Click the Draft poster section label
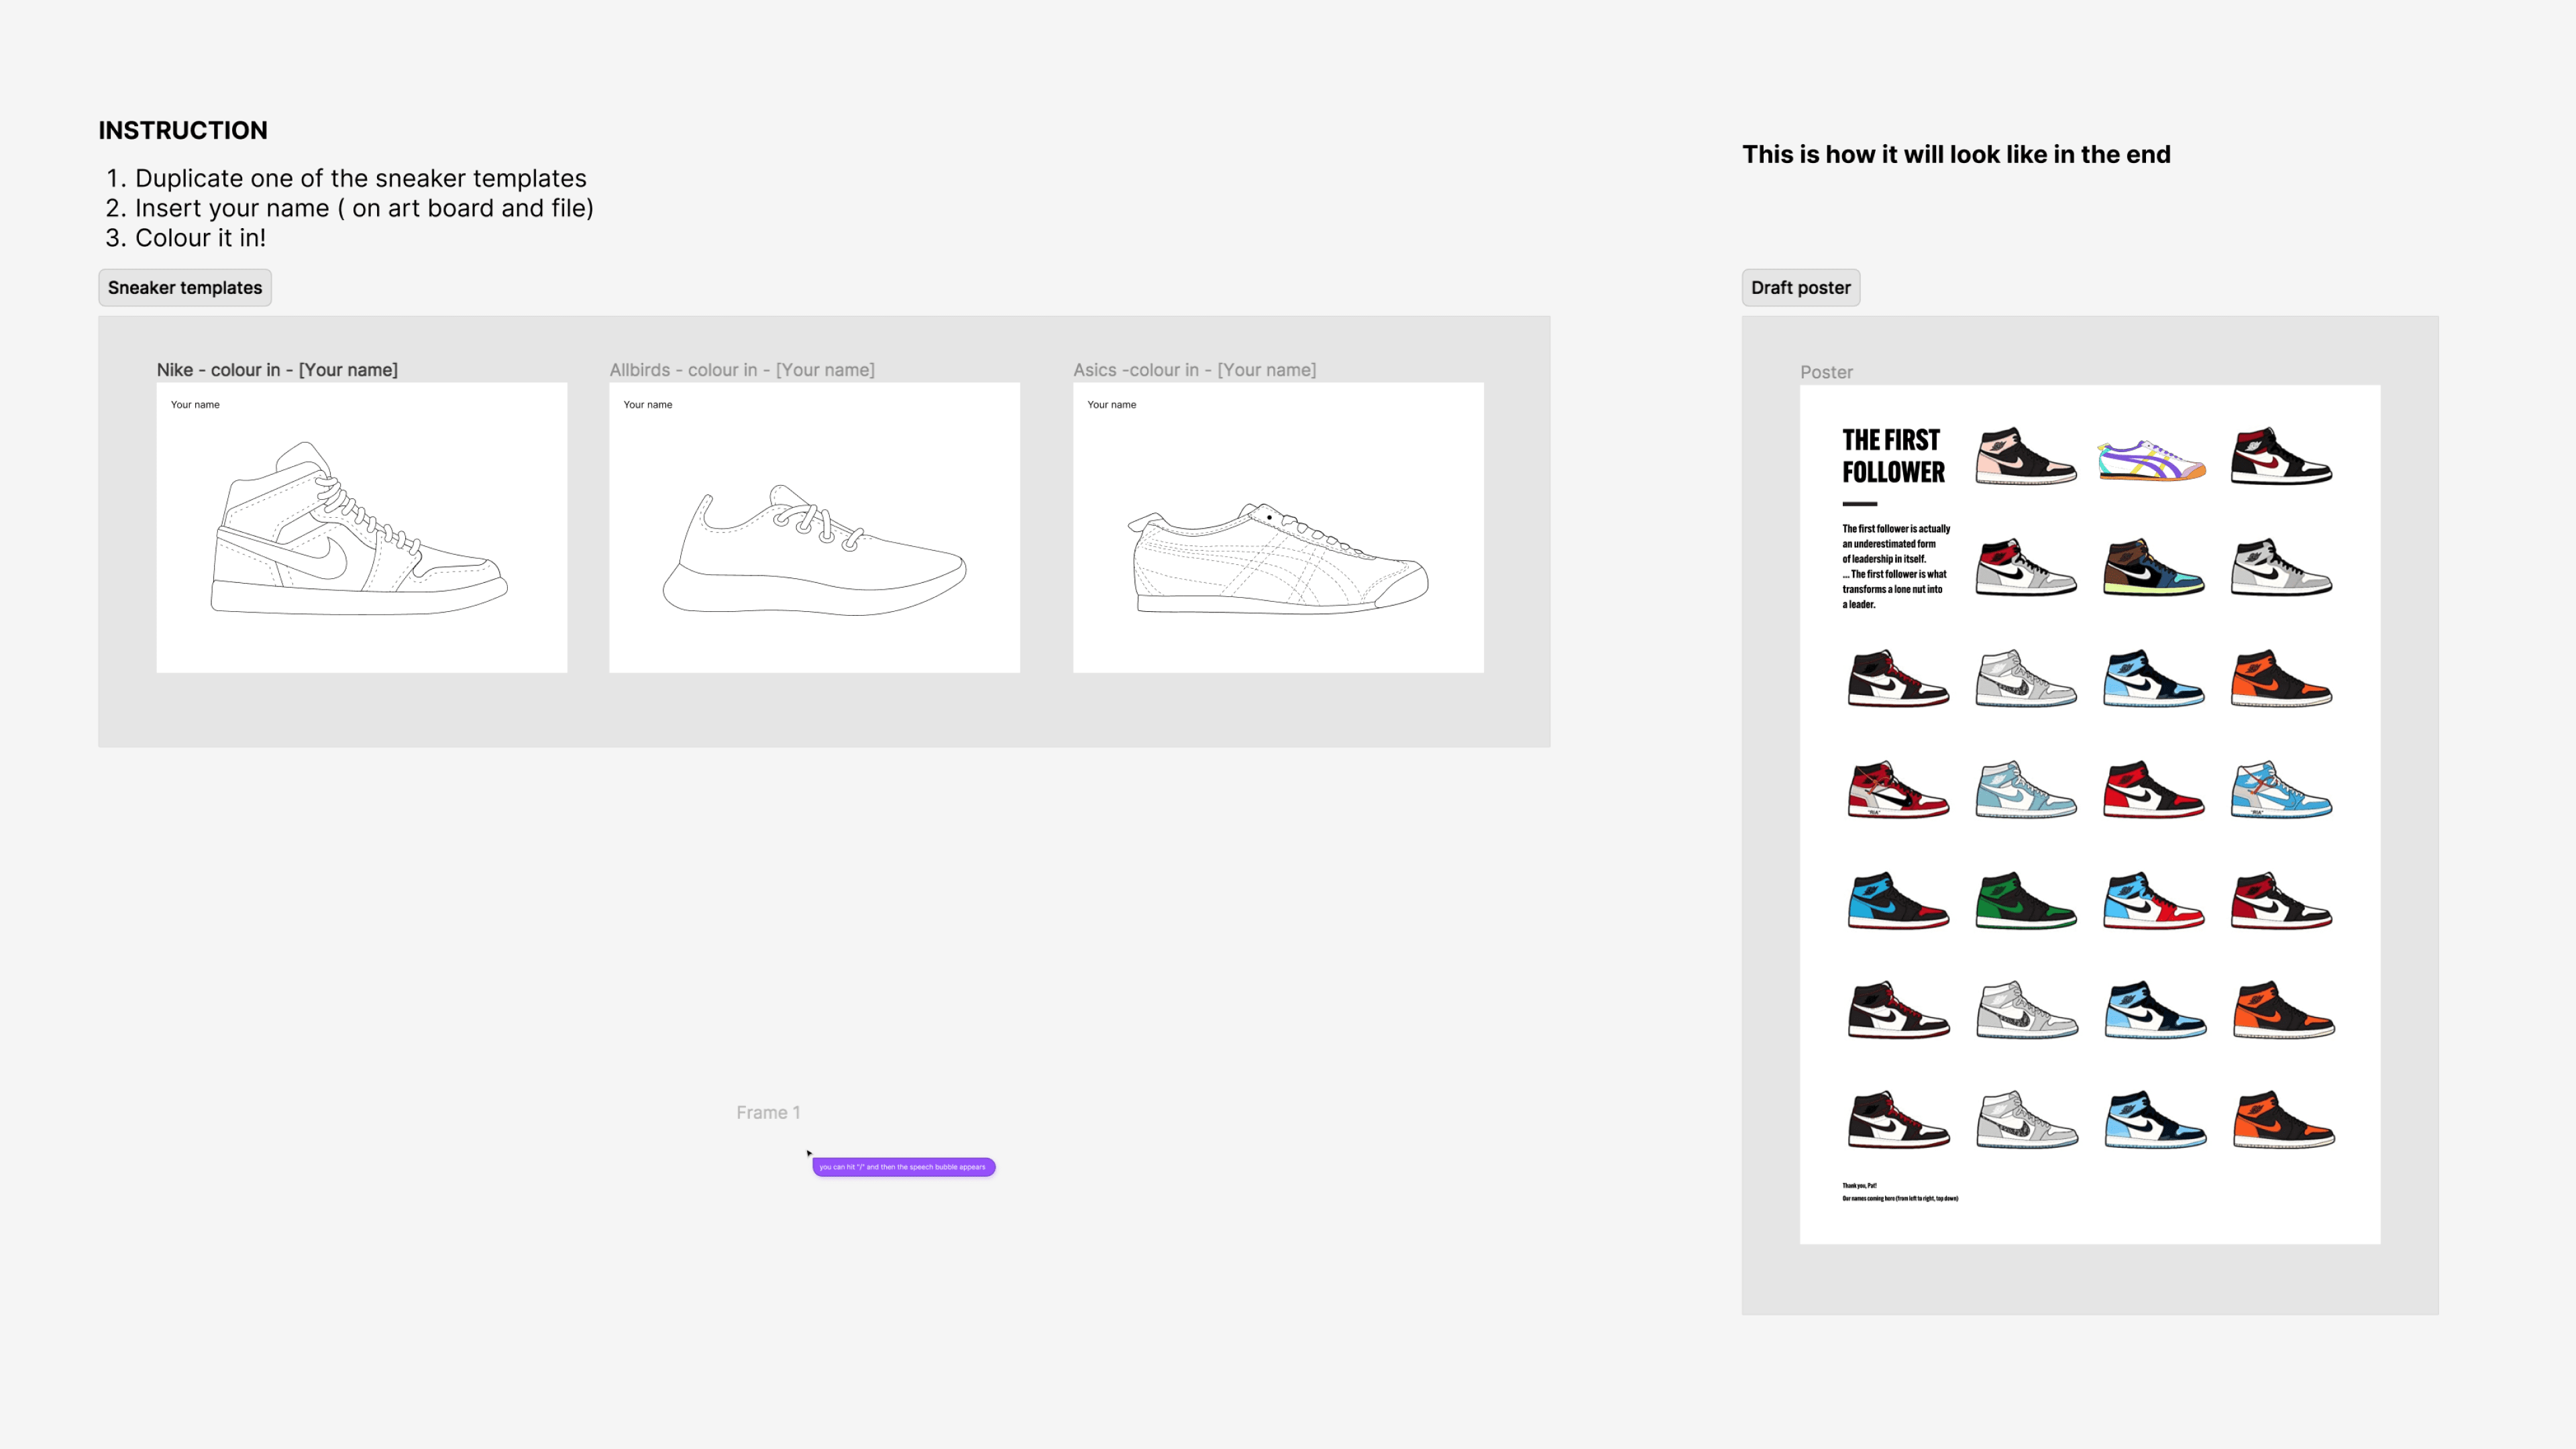The image size is (2576, 1449). (1800, 288)
